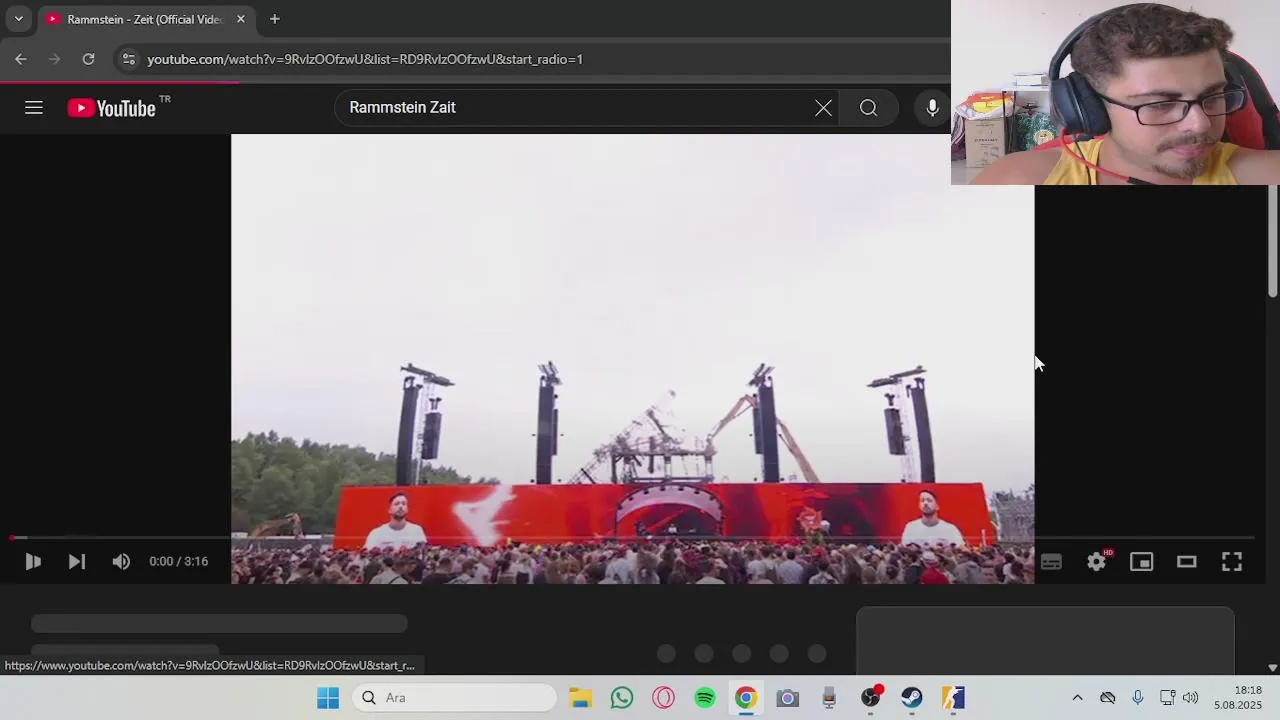Open Spotify from the taskbar
1280x720 pixels.
click(x=705, y=698)
